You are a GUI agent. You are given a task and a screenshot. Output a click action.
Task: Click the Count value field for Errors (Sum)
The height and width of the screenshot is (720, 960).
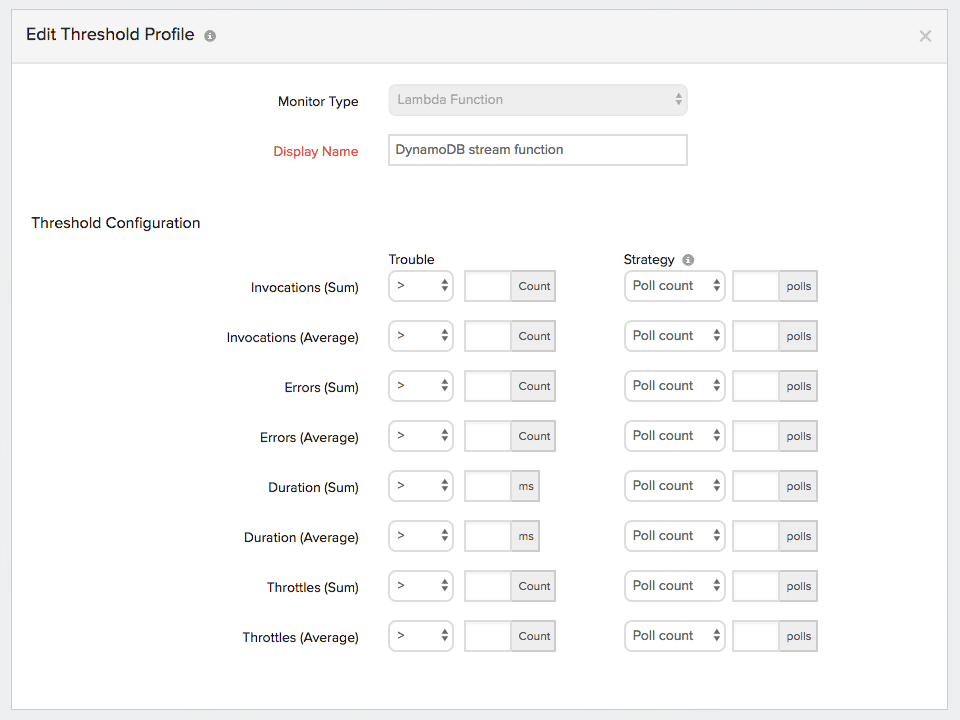(x=488, y=386)
